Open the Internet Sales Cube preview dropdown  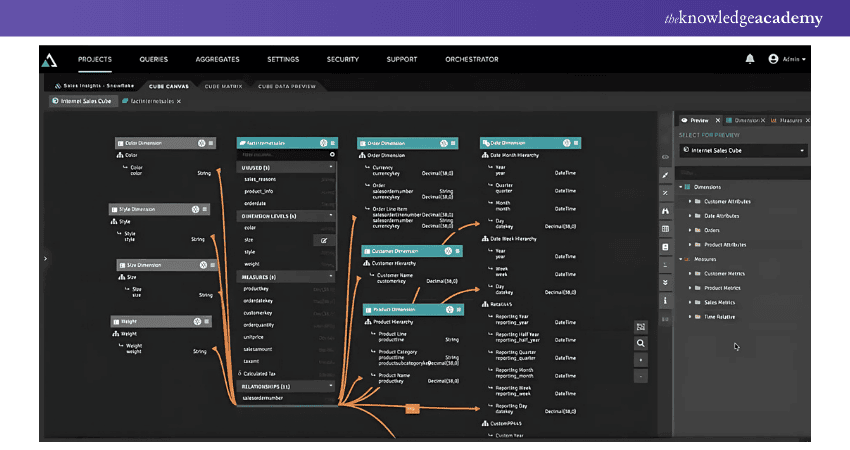pos(741,151)
